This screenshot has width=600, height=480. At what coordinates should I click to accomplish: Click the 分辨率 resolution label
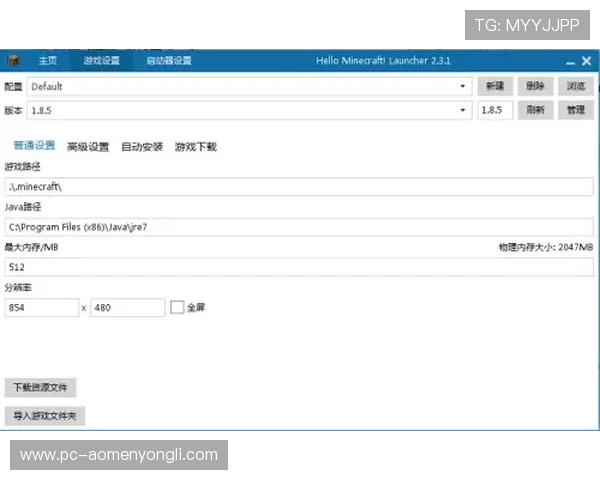click(18, 287)
